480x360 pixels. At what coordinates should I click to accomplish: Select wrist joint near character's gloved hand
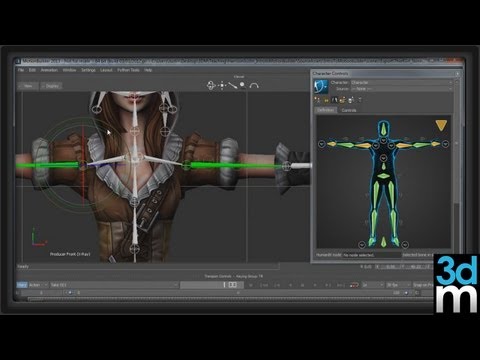tap(287, 165)
